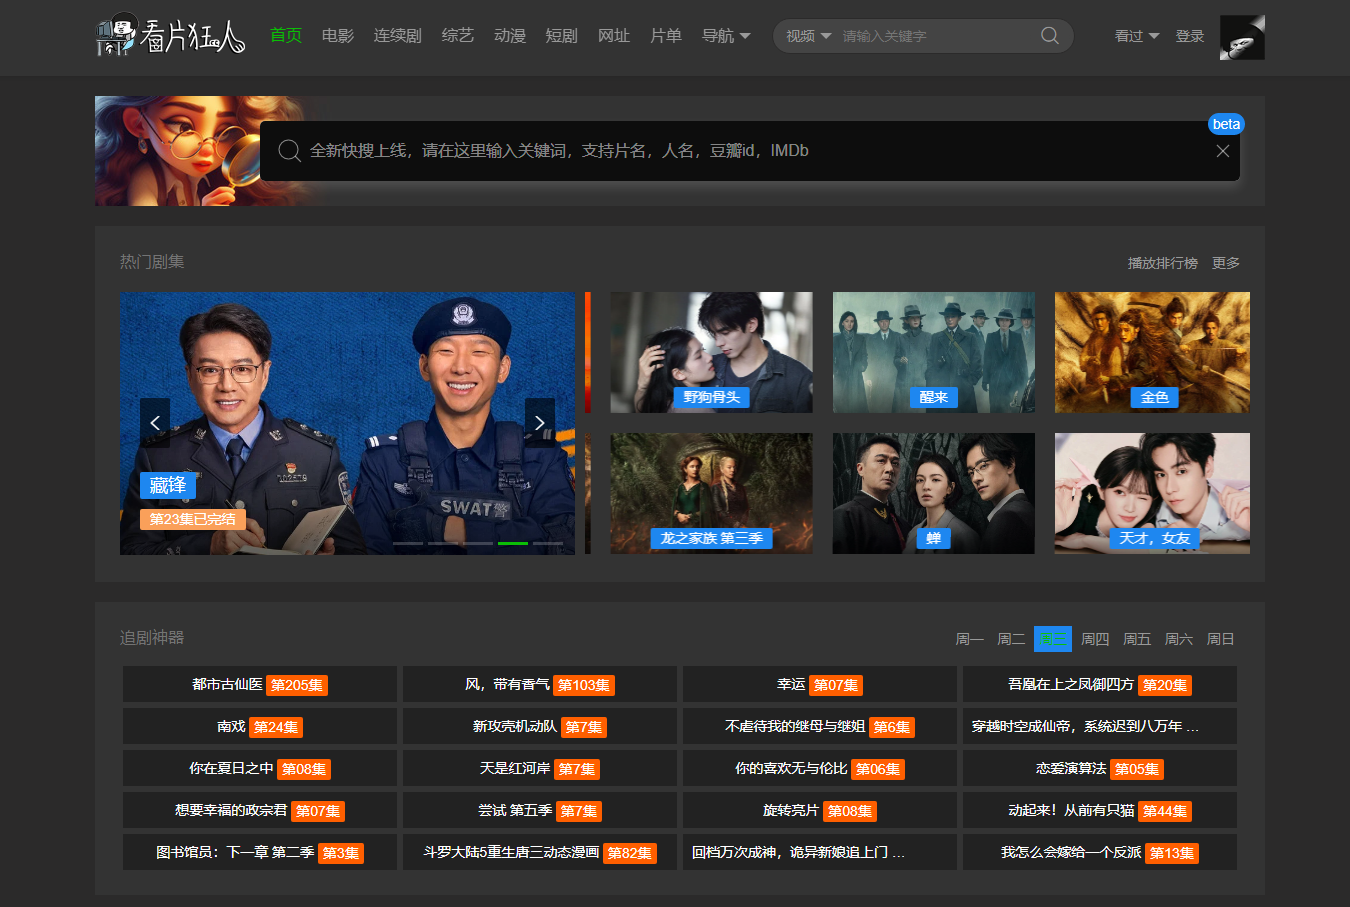
Task: Click the header search magnifier icon
Action: (x=1049, y=36)
